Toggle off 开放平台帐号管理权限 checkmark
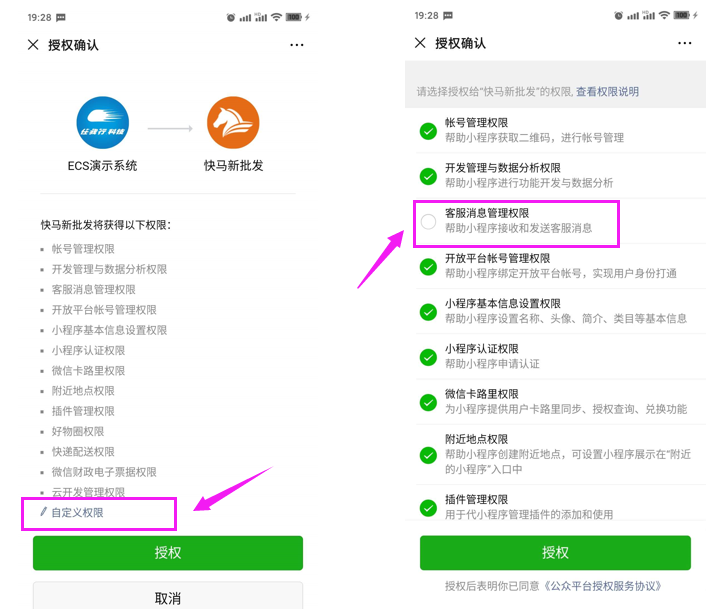The height and width of the screenshot is (613, 723). [428, 267]
